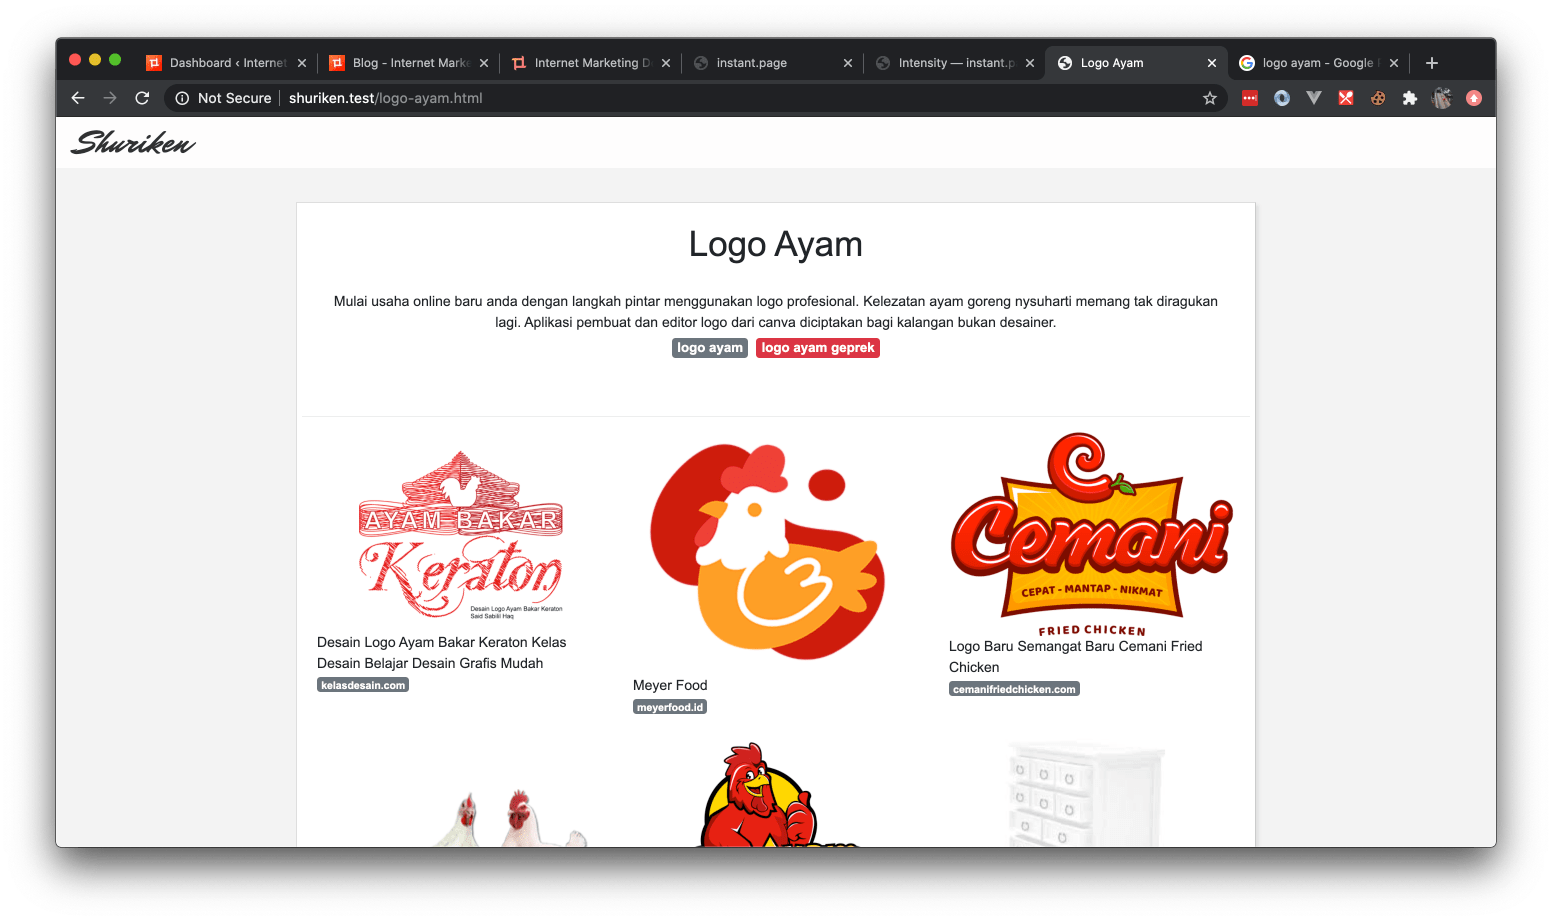
Task: Close the instant.page tab
Action: [848, 63]
